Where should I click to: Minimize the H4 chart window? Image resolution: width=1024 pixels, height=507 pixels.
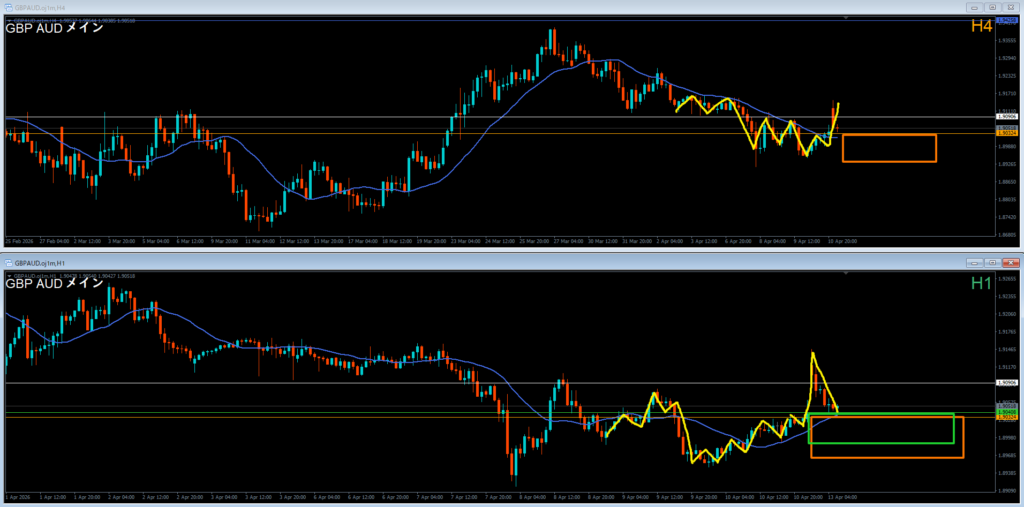click(x=975, y=6)
